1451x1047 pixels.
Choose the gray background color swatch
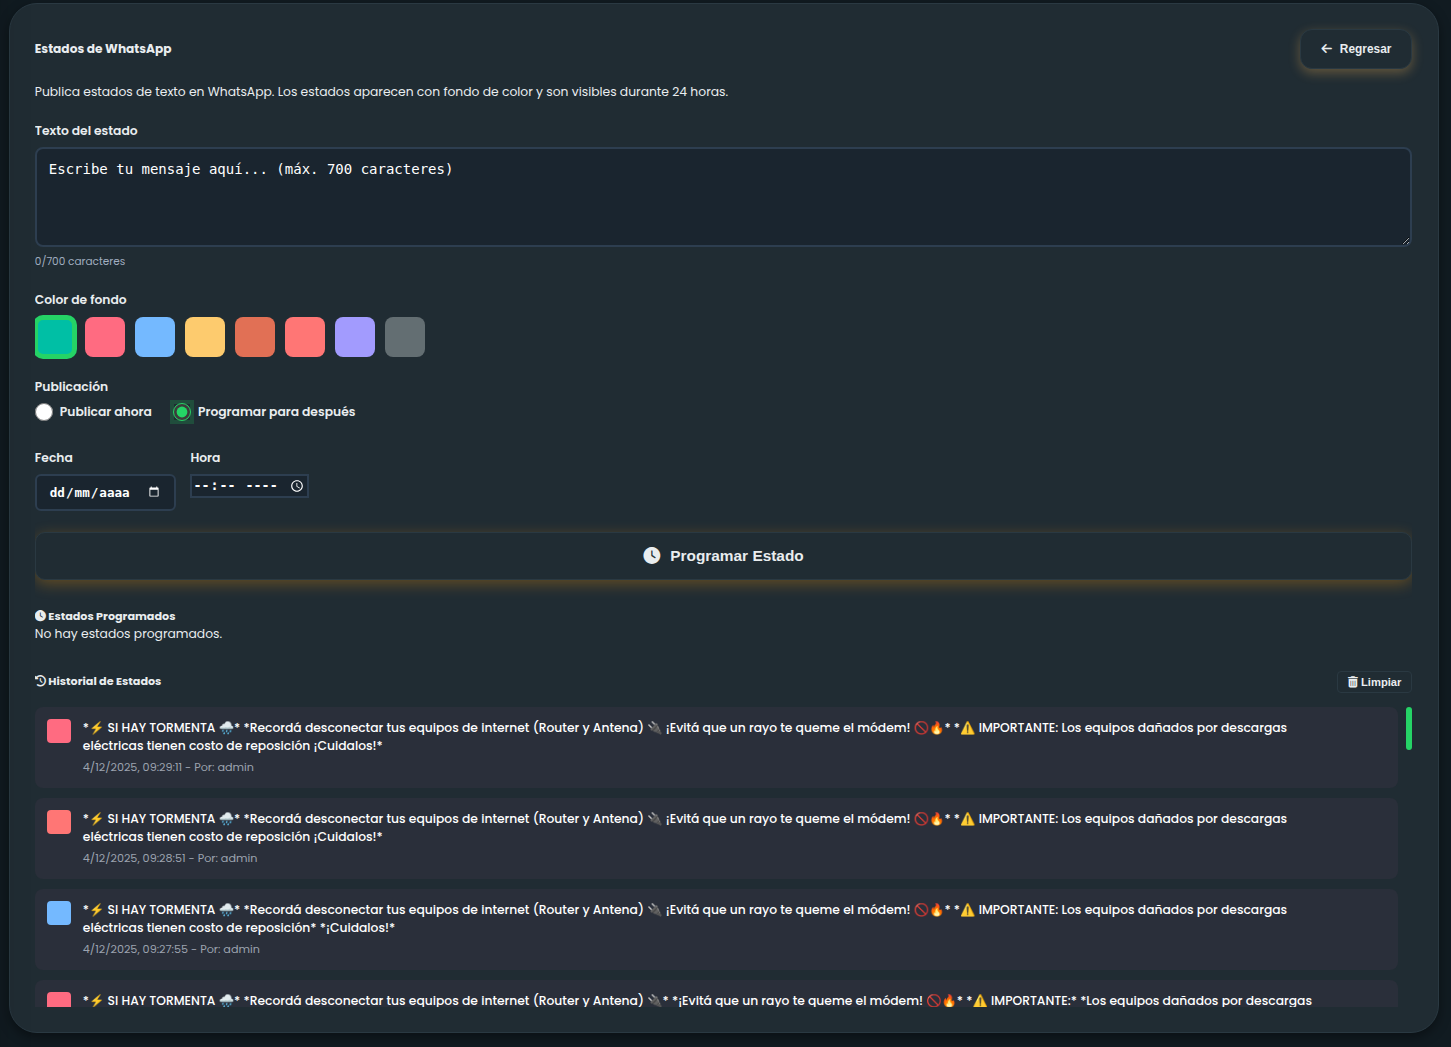[x=405, y=337]
